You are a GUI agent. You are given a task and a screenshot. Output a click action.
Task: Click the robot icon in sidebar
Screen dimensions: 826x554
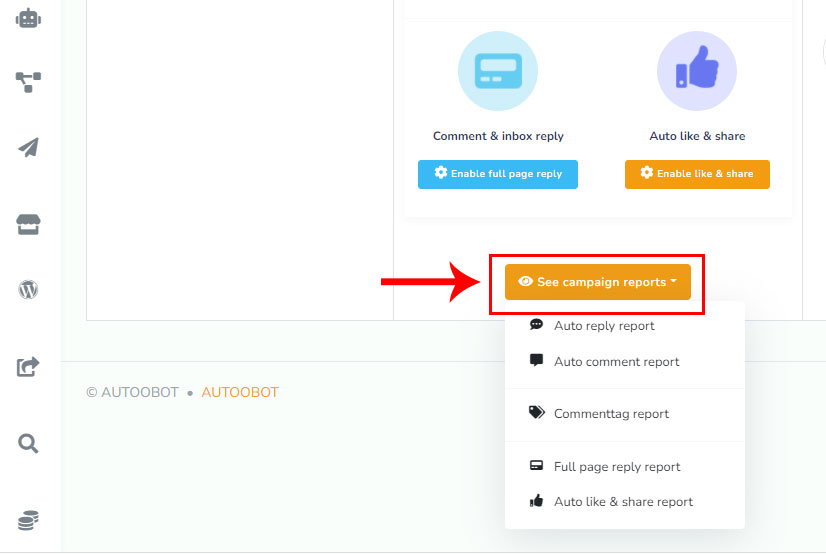pyautogui.click(x=29, y=18)
